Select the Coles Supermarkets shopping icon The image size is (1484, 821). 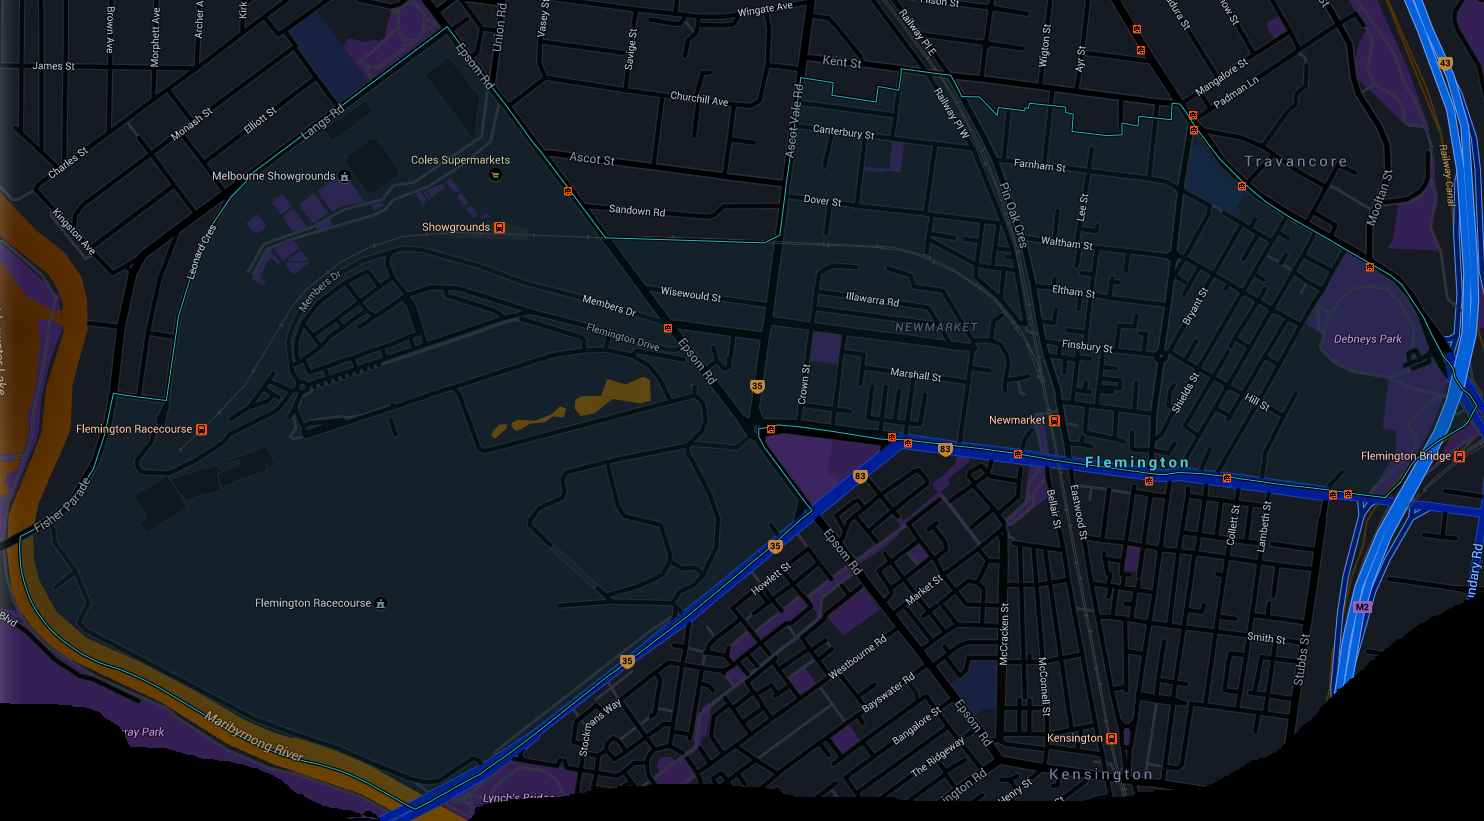494,174
